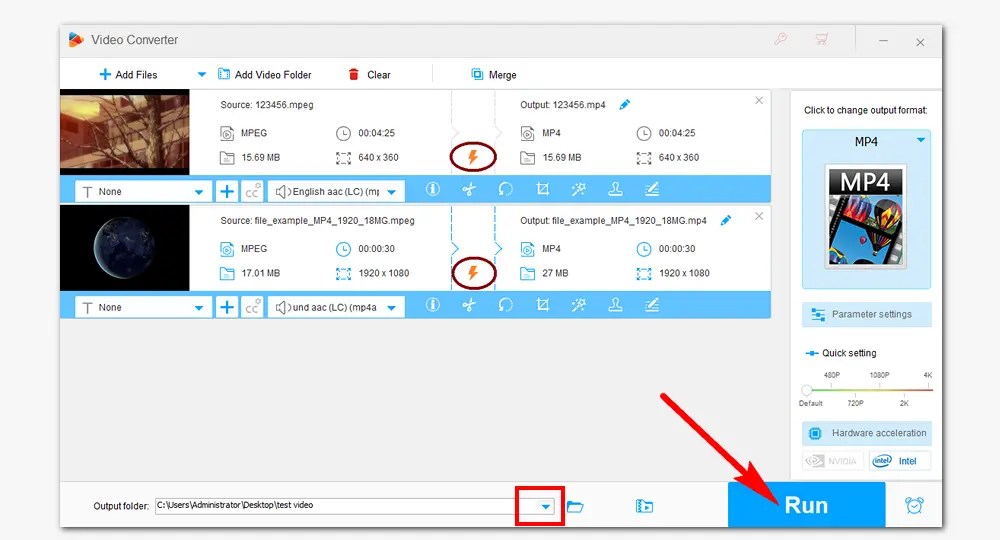The width and height of the screenshot is (1000, 540).
Task: Click the Merge button
Action: (x=494, y=75)
